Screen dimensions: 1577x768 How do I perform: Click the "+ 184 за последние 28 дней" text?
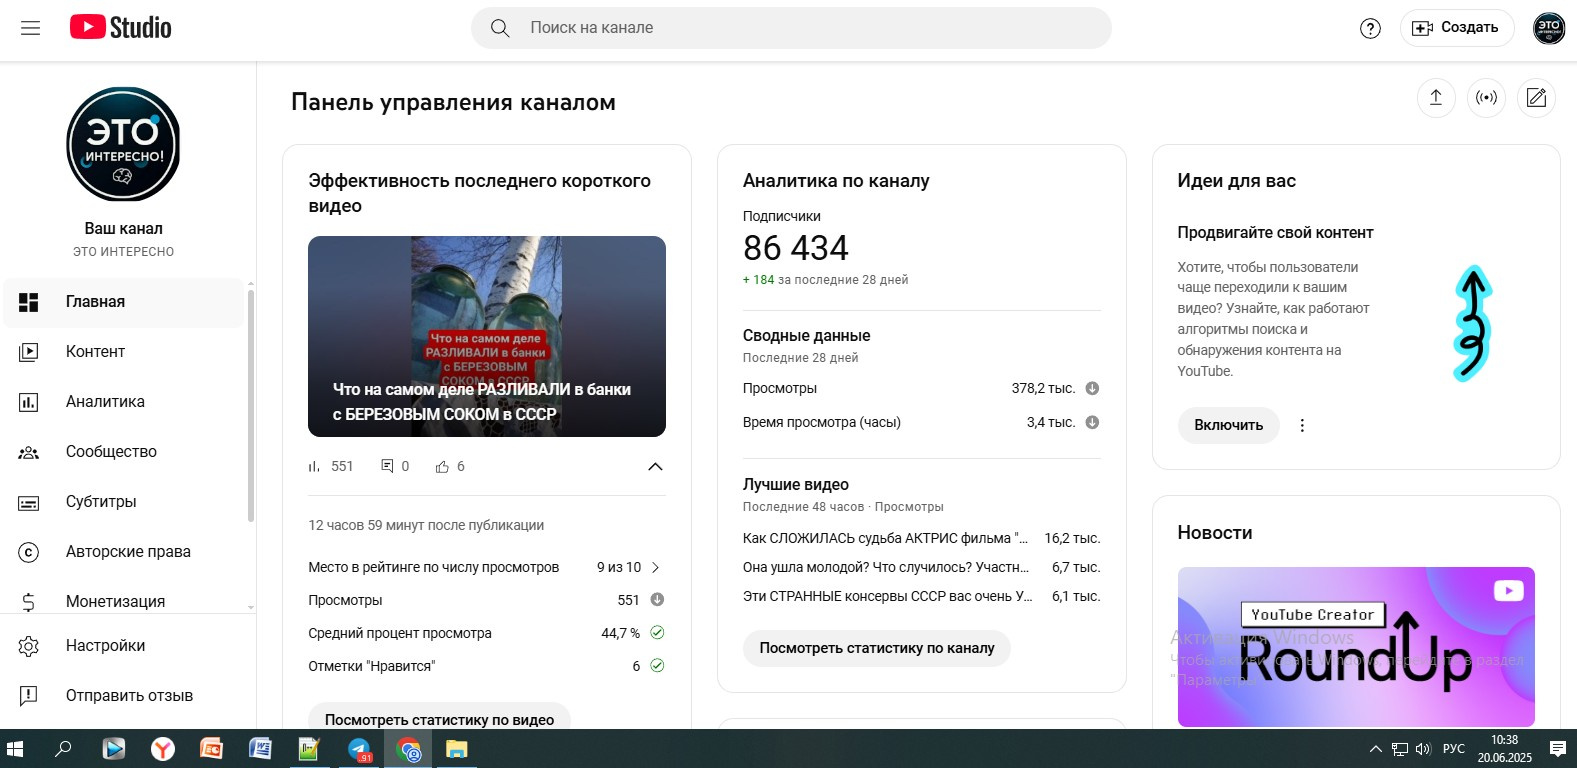click(x=825, y=280)
